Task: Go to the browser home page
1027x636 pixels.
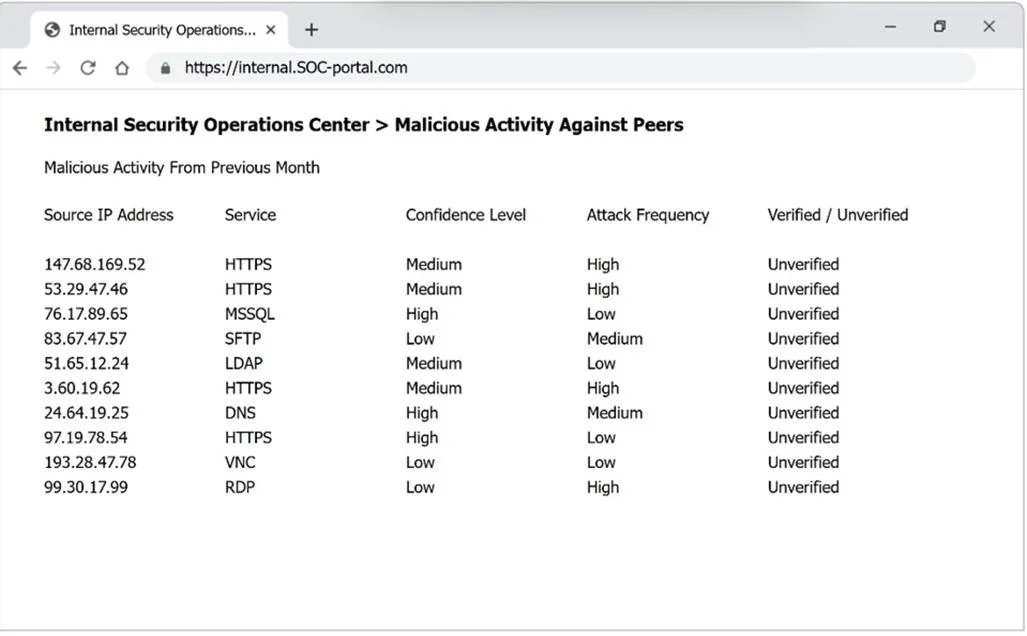Action: (122, 67)
